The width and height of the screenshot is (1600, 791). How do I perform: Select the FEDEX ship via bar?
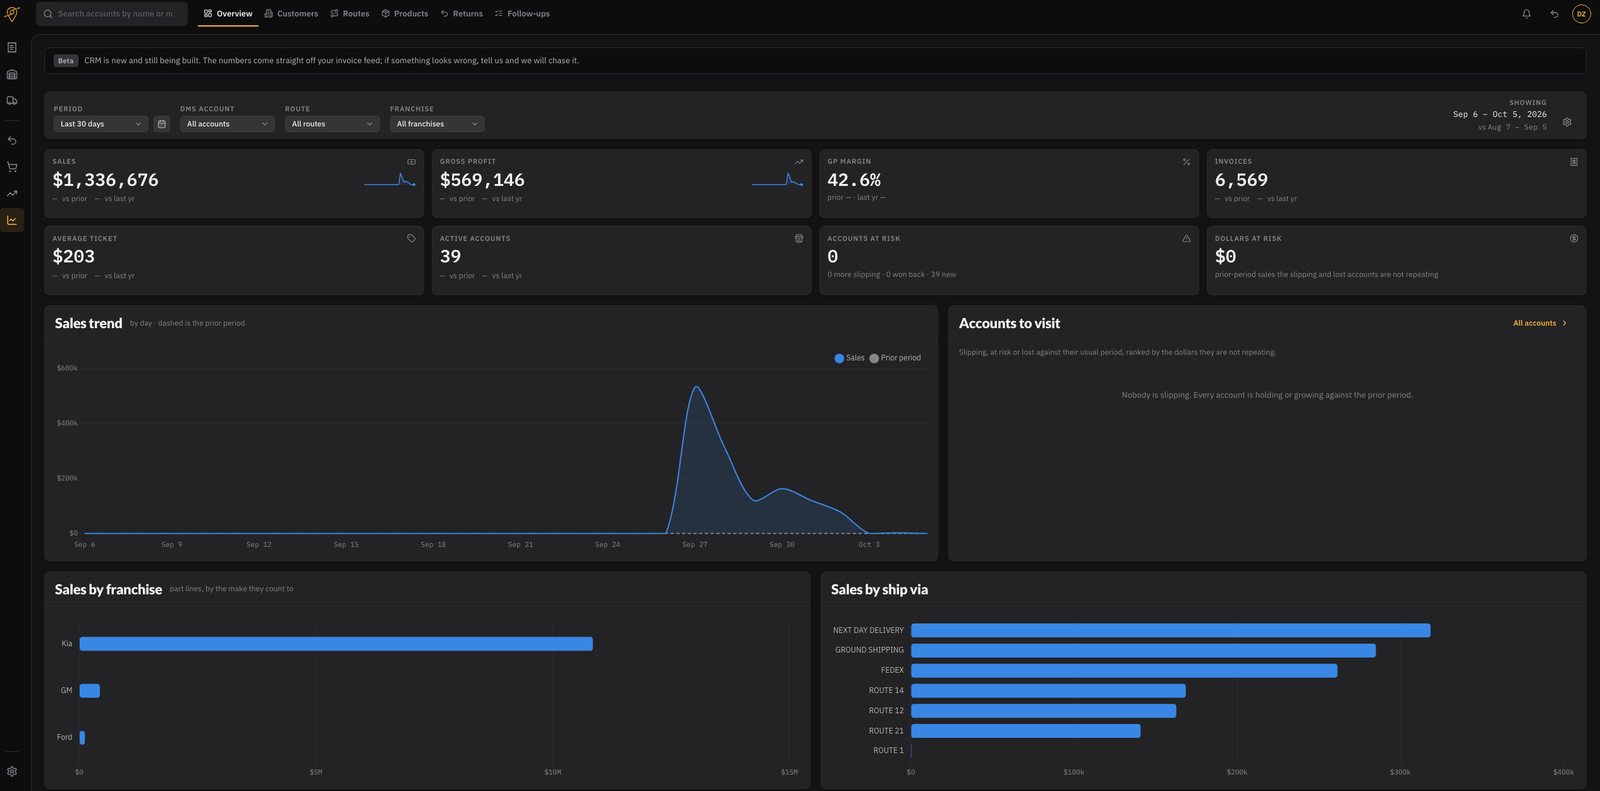click(1124, 671)
